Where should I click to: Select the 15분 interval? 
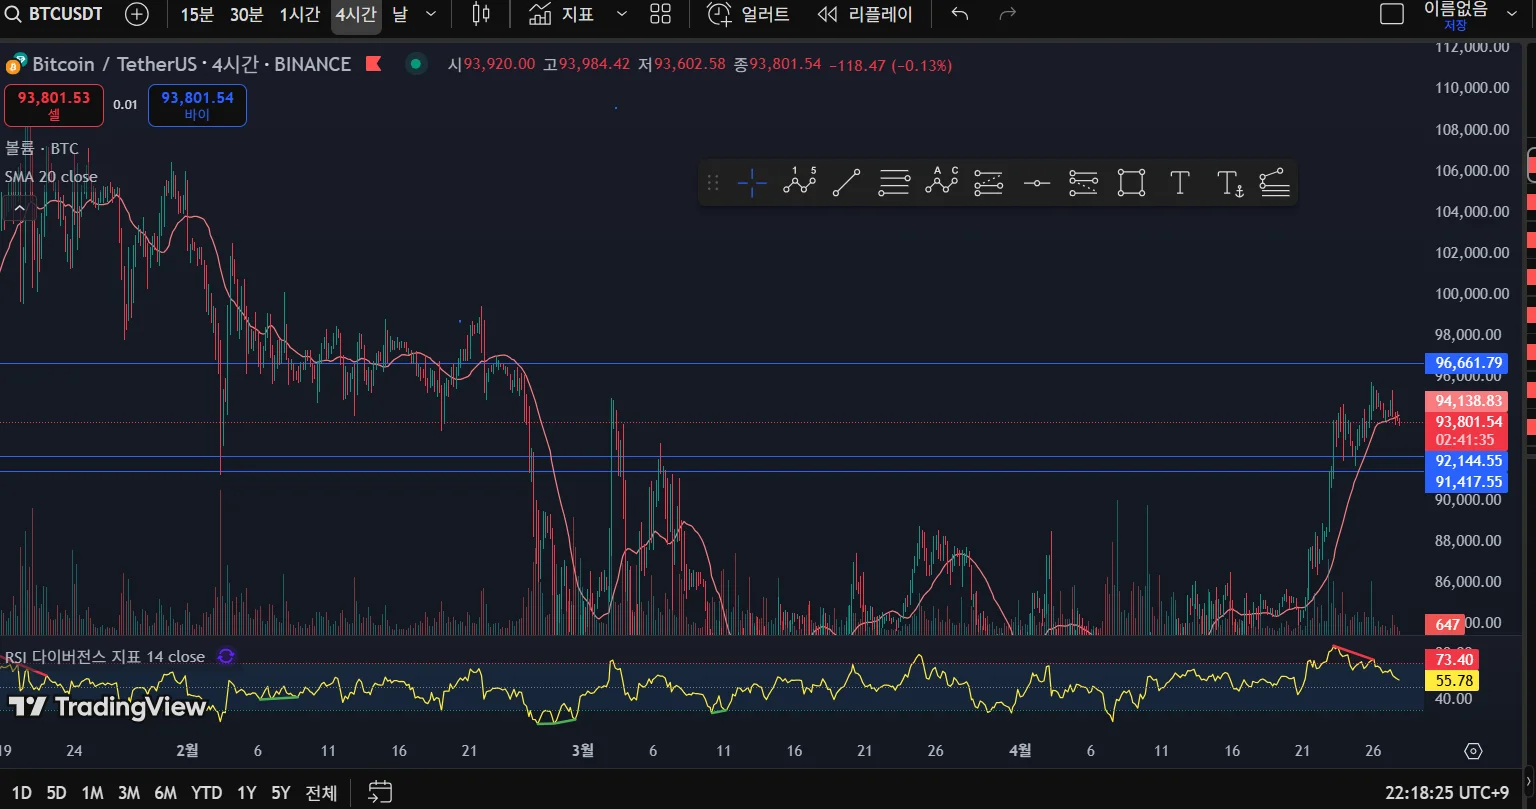click(197, 14)
